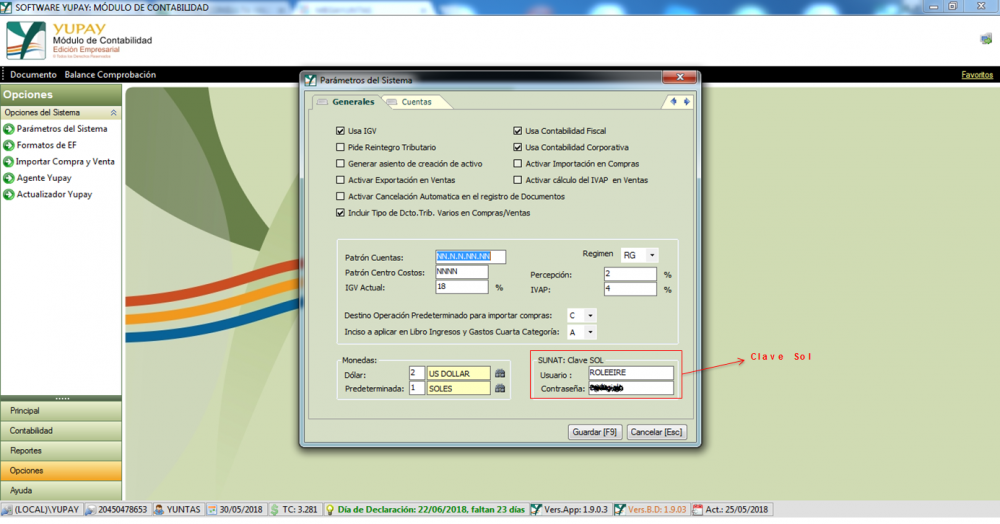
Task: Enable Activar Cancelación Automatica checkbox
Action: pyautogui.click(x=340, y=196)
